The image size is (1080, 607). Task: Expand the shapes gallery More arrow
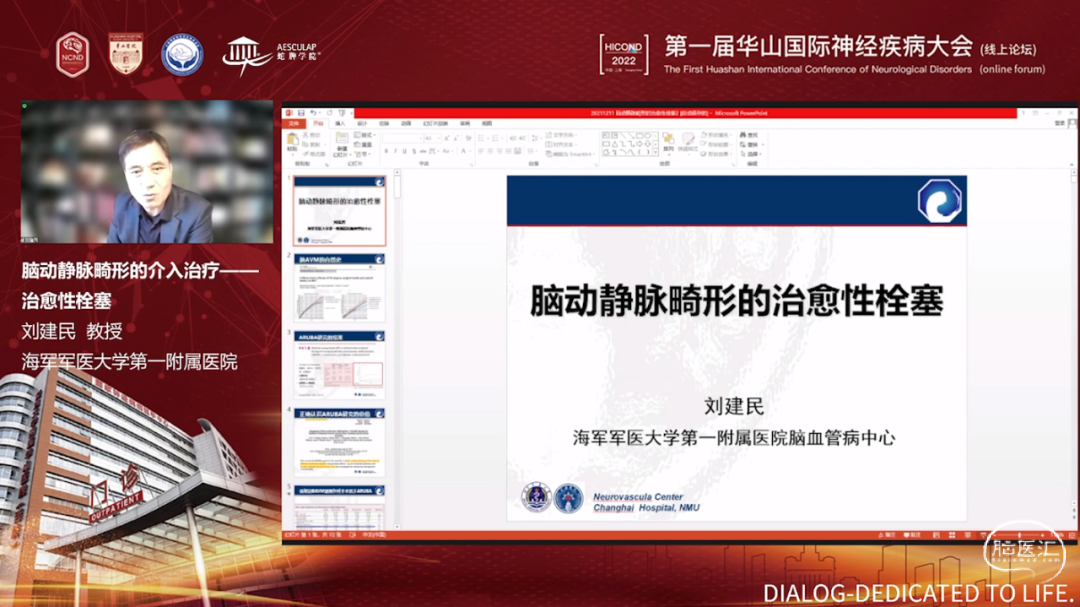point(656,152)
